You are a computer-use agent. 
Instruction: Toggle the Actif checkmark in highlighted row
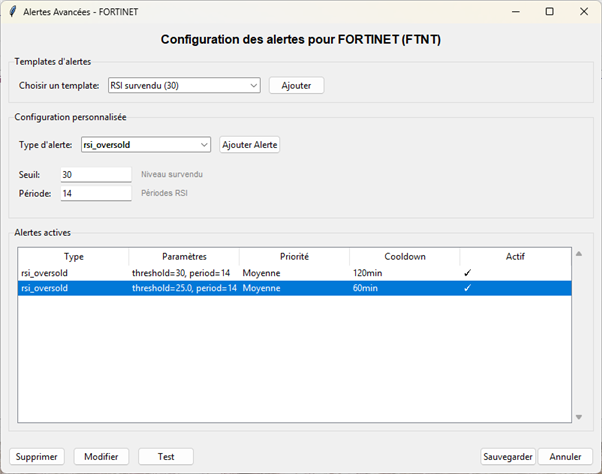coord(465,288)
